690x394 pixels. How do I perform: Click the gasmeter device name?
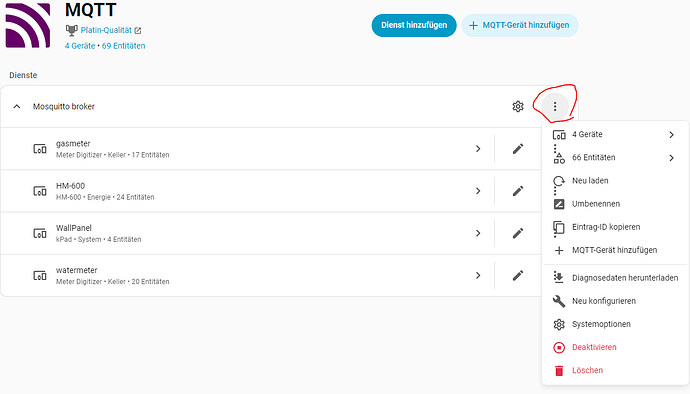point(73,144)
